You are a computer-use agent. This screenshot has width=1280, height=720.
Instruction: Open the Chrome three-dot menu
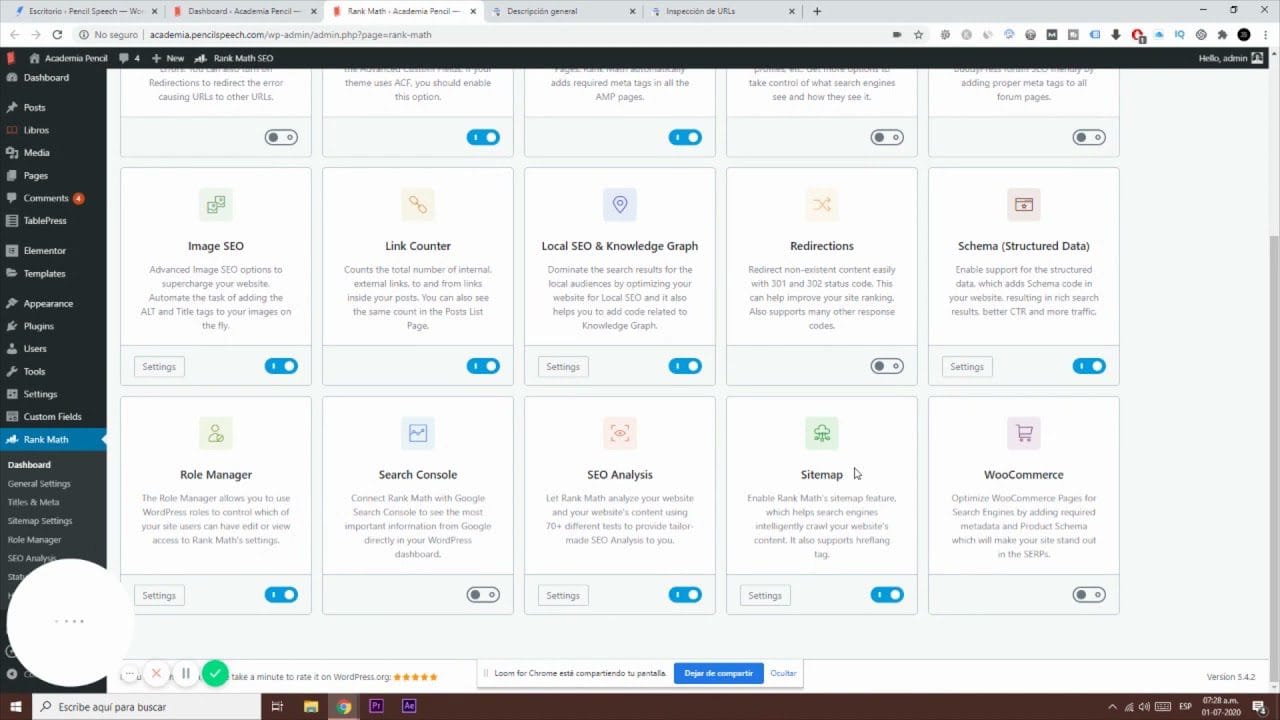click(1265, 34)
